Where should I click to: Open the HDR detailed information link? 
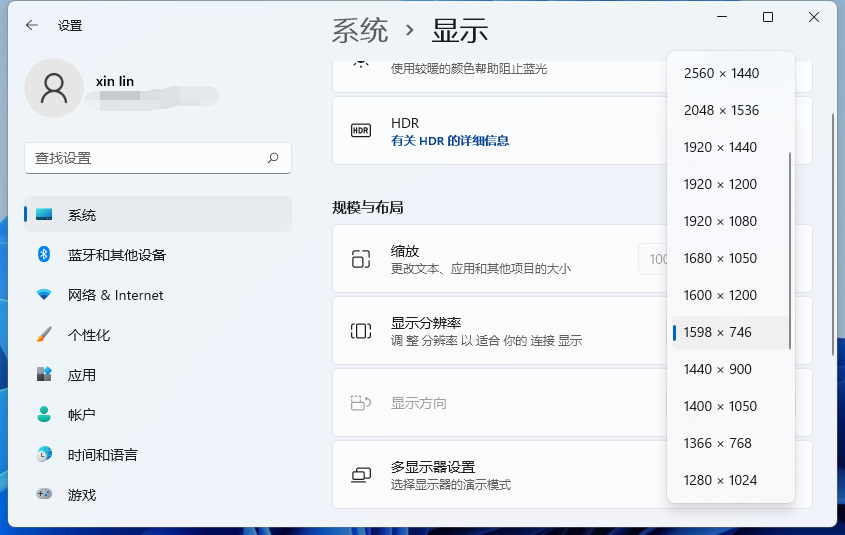coord(450,141)
